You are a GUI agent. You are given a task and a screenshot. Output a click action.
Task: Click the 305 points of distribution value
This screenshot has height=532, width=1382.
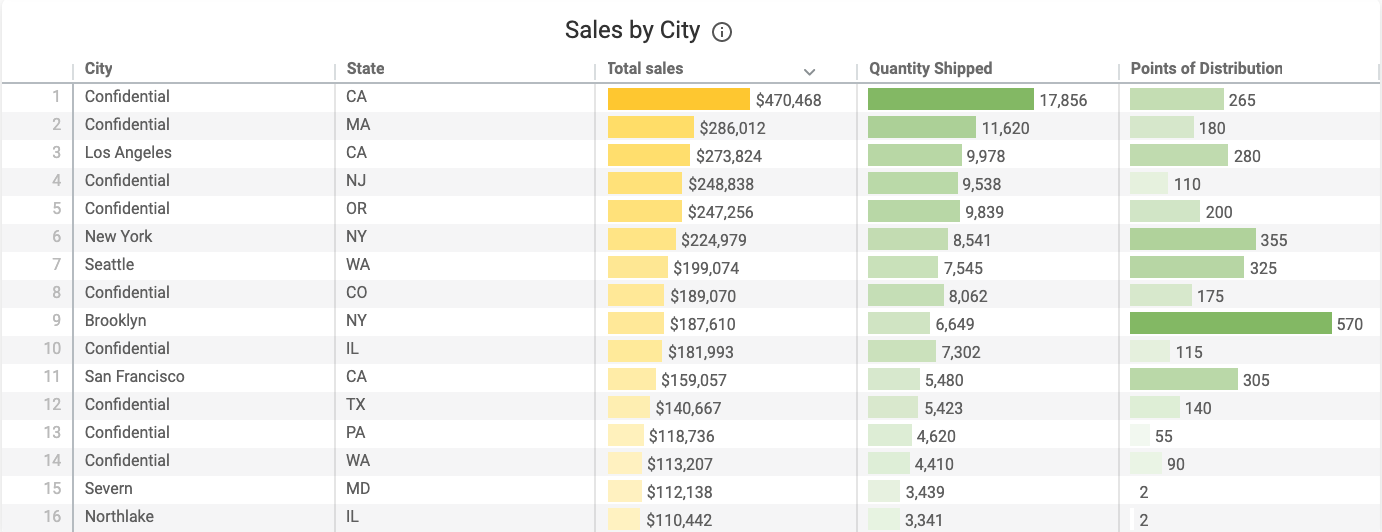[x=1256, y=380]
